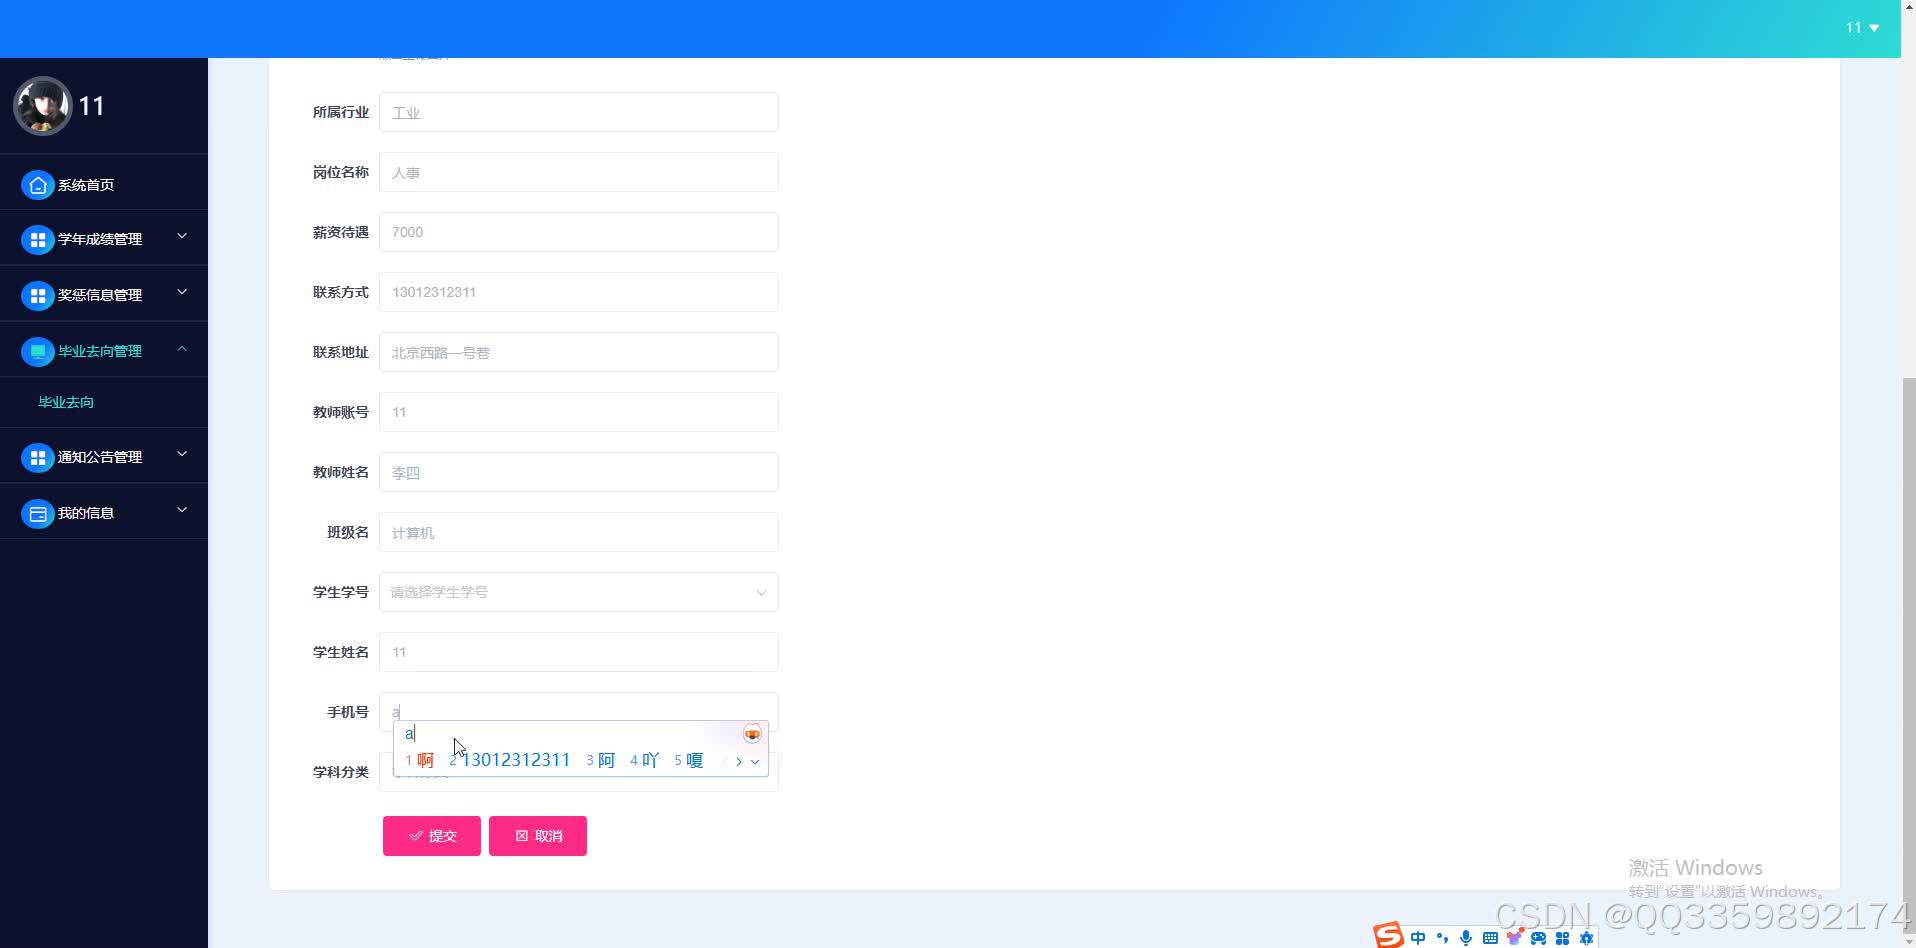Open the 毕业去向 submenu item
This screenshot has width=1916, height=948.
click(x=104, y=402)
